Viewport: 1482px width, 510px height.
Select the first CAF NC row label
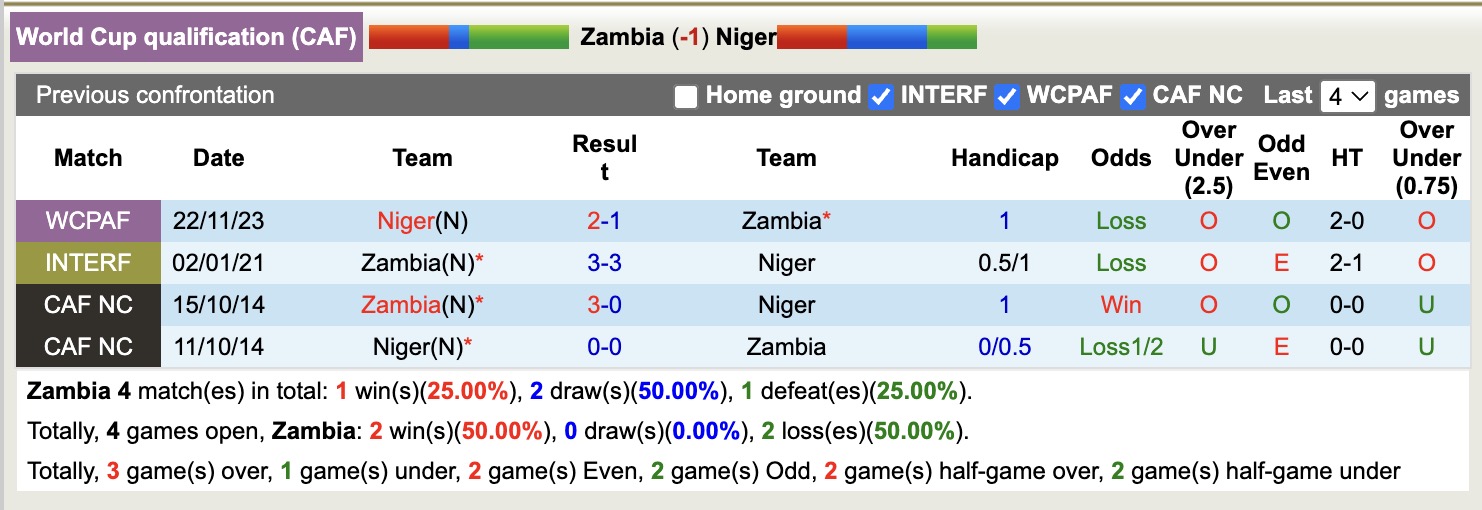(x=88, y=305)
